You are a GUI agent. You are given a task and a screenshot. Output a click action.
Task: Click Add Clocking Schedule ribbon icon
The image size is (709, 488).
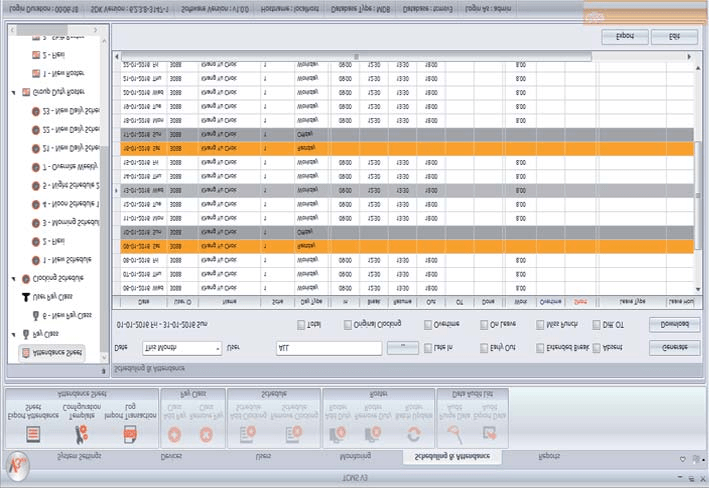click(248, 434)
